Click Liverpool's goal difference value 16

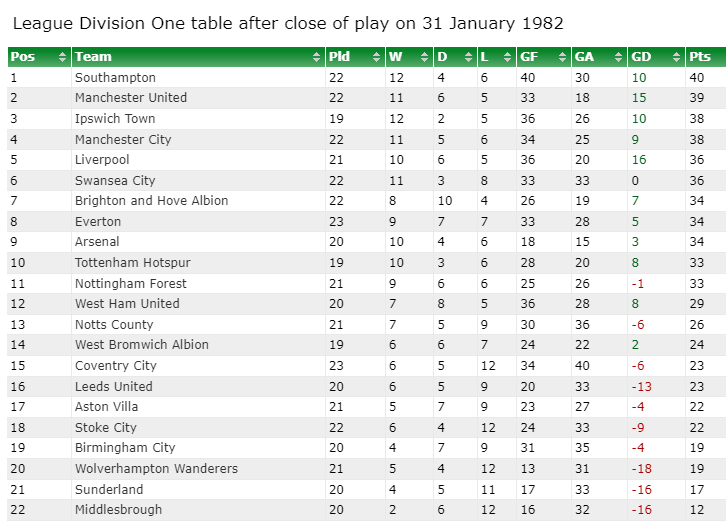click(x=639, y=160)
